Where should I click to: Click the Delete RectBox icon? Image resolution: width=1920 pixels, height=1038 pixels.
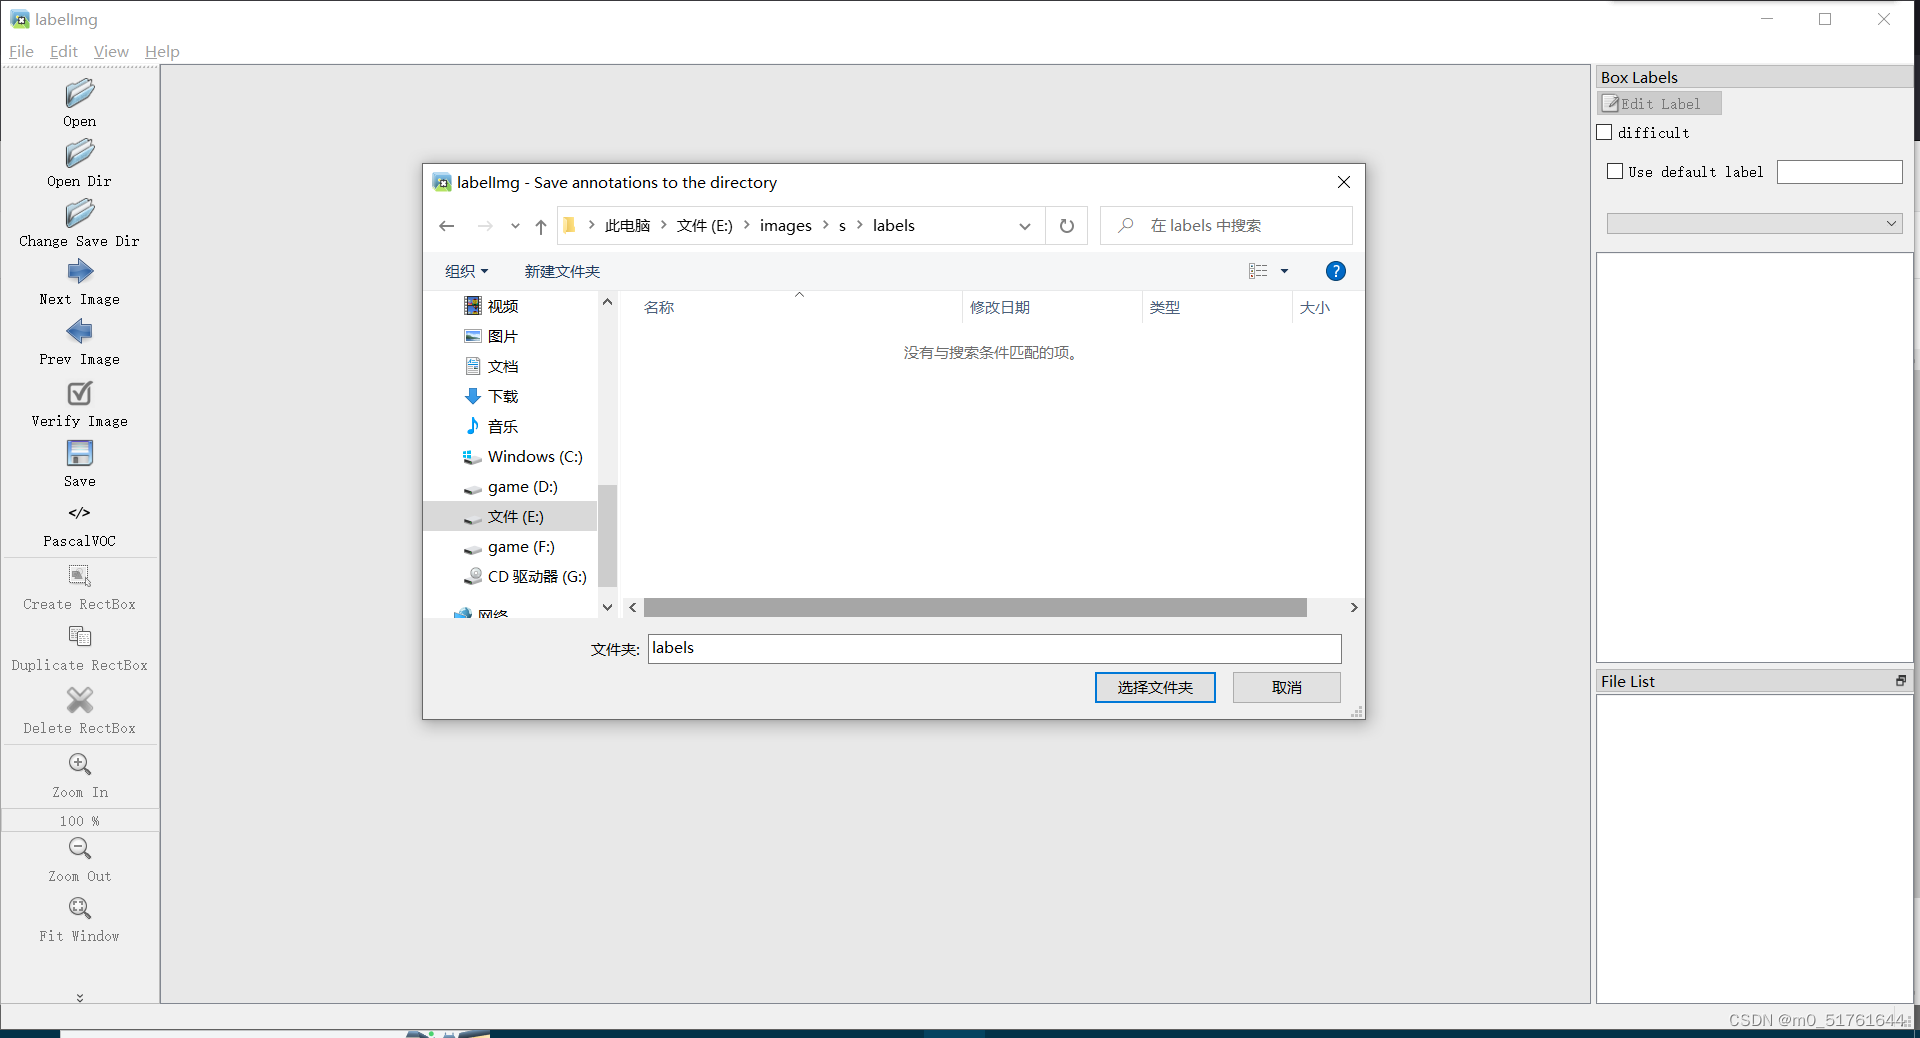click(80, 699)
